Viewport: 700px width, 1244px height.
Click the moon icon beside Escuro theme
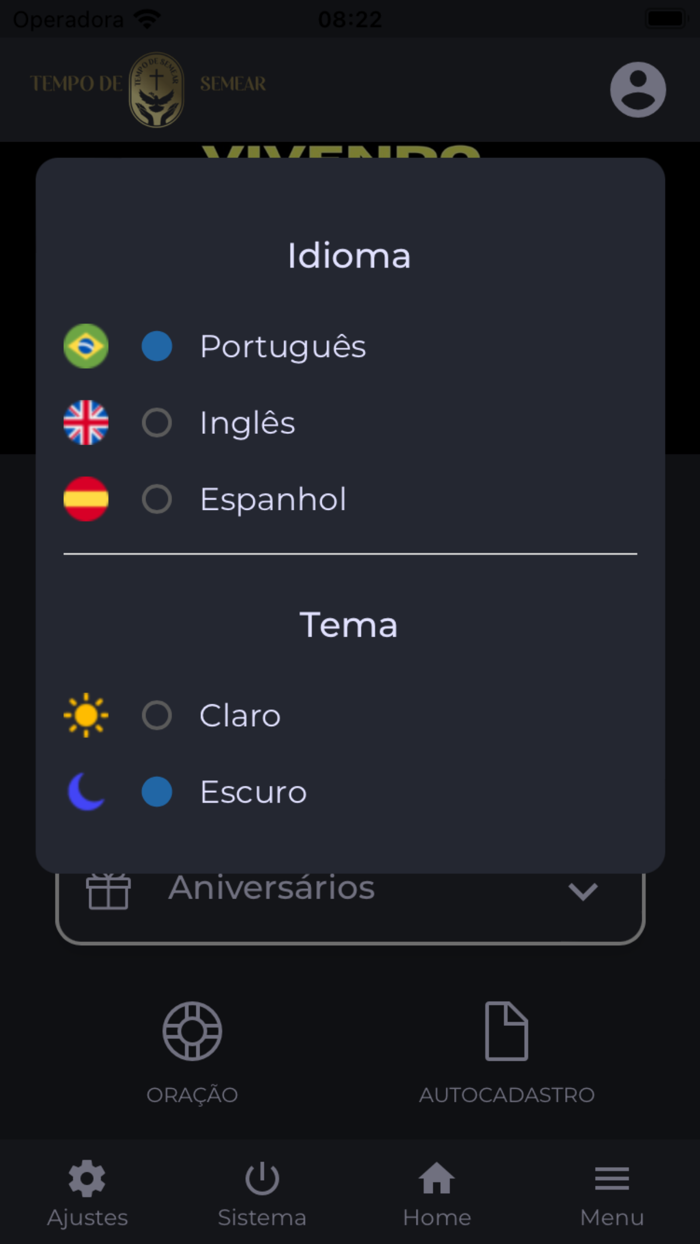point(85,791)
